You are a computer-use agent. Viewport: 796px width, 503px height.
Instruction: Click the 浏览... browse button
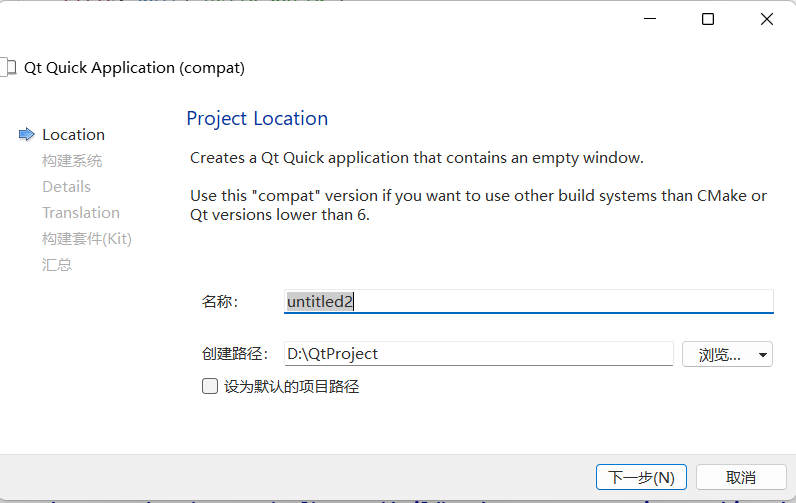(x=719, y=355)
